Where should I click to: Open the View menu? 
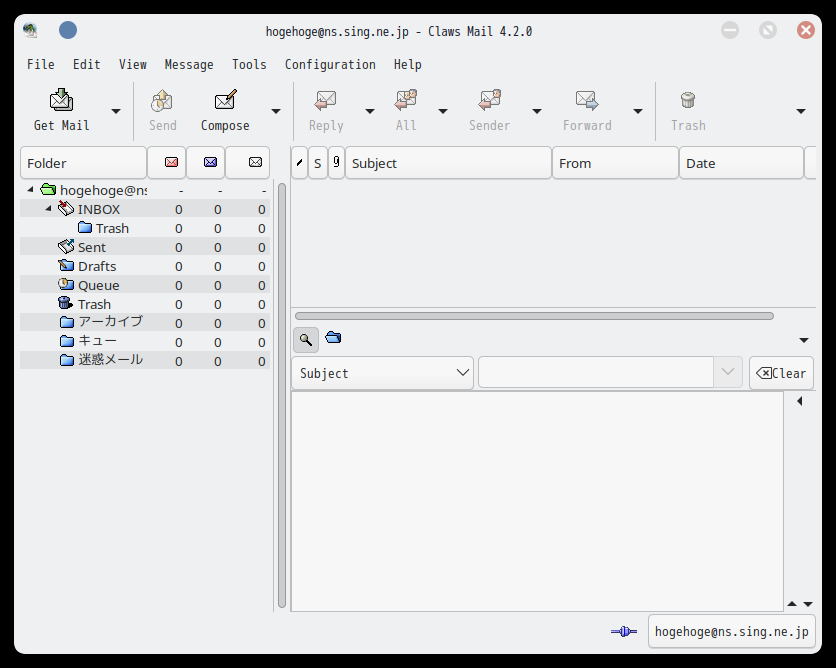(x=132, y=65)
